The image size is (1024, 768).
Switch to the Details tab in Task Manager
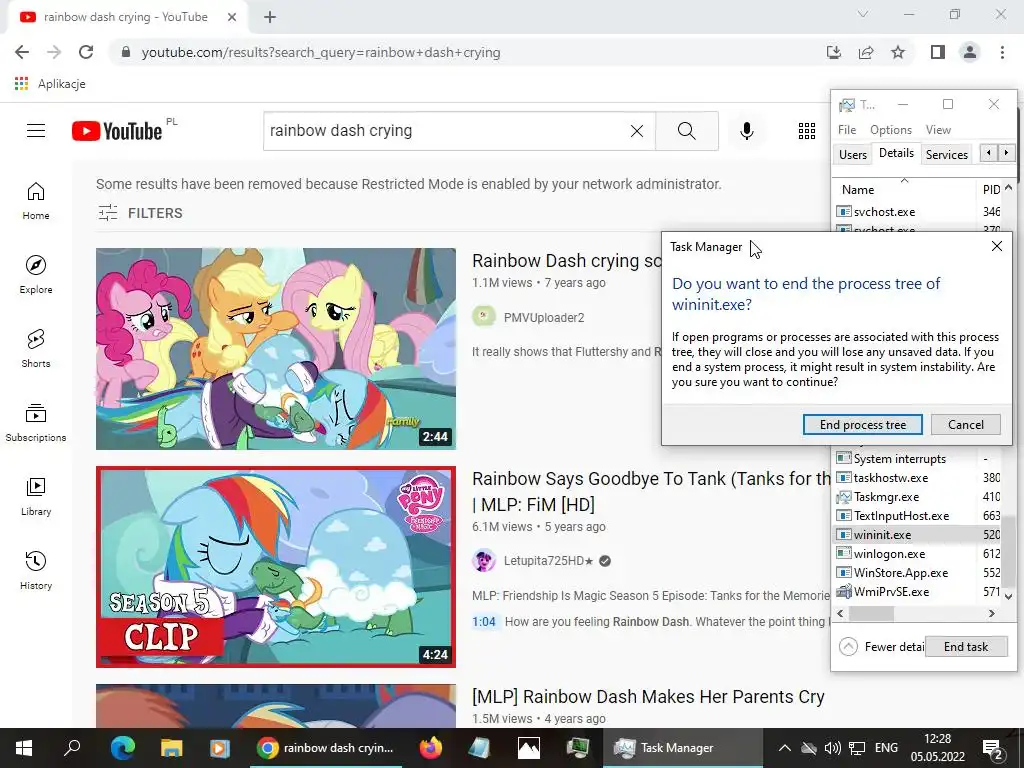pyautogui.click(x=896, y=153)
